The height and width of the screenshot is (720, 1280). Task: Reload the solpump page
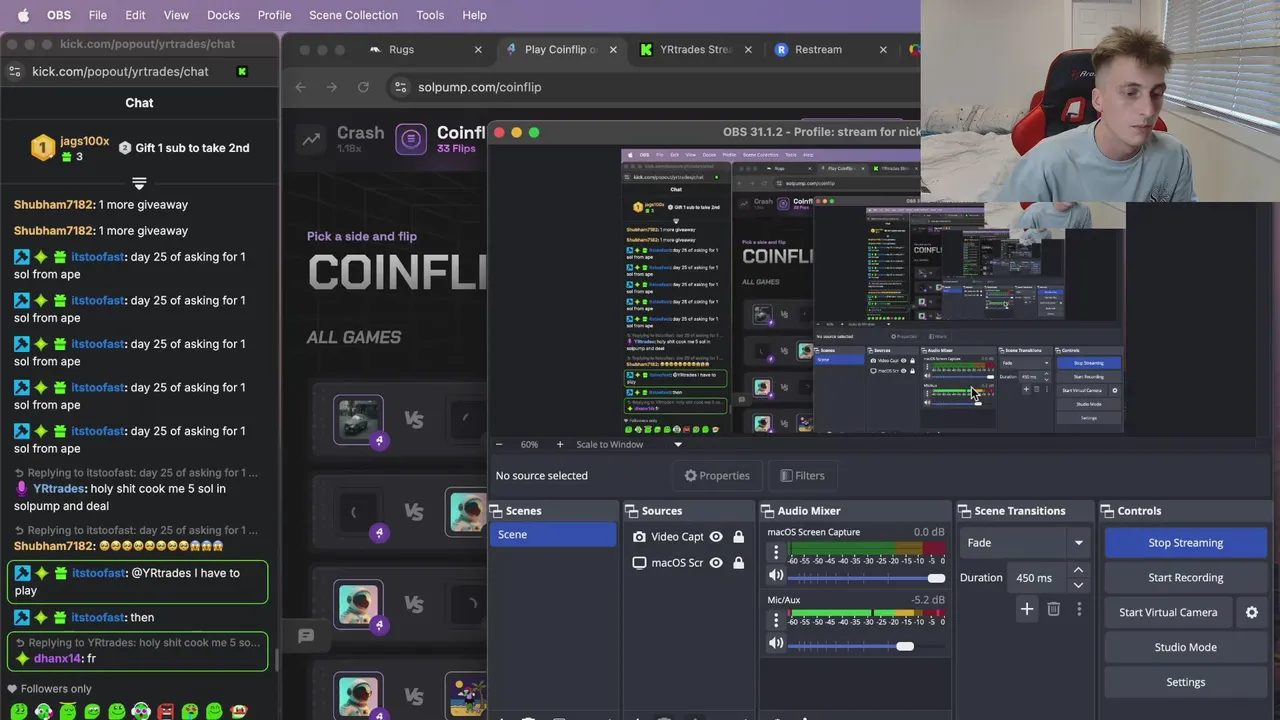click(x=363, y=87)
